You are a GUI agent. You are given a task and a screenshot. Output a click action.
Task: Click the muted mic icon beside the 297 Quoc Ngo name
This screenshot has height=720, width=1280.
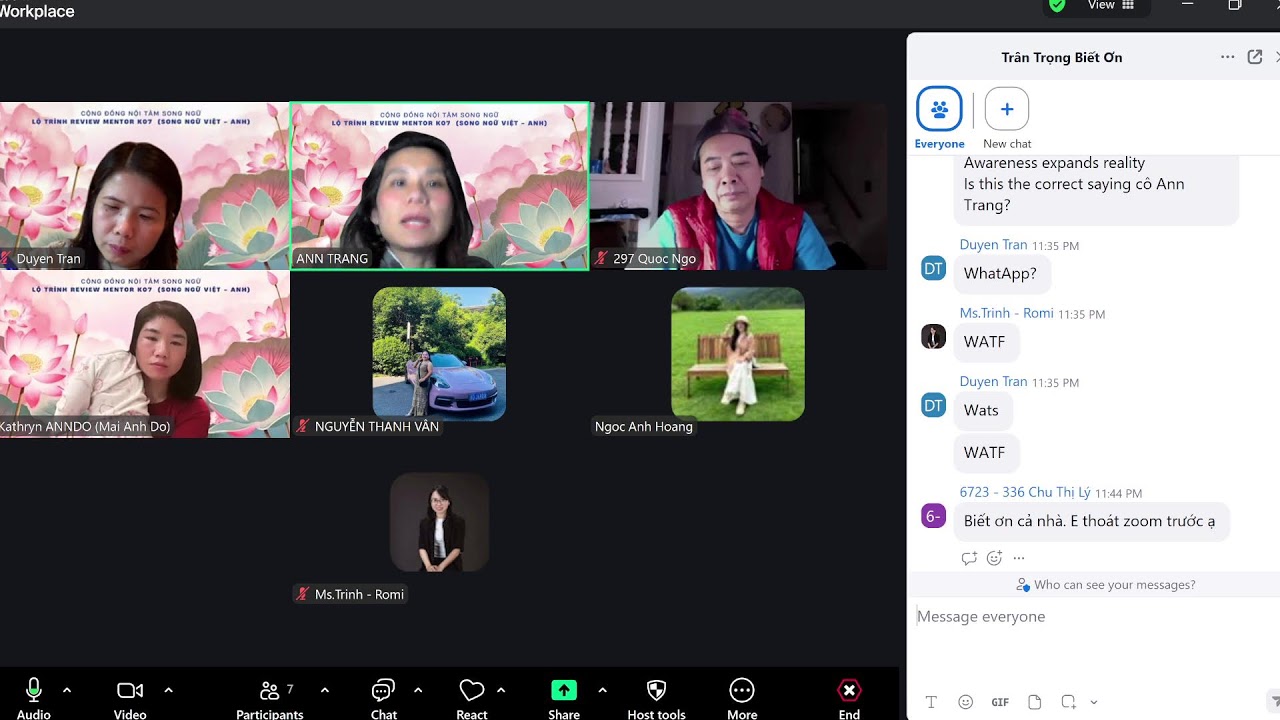coord(602,258)
